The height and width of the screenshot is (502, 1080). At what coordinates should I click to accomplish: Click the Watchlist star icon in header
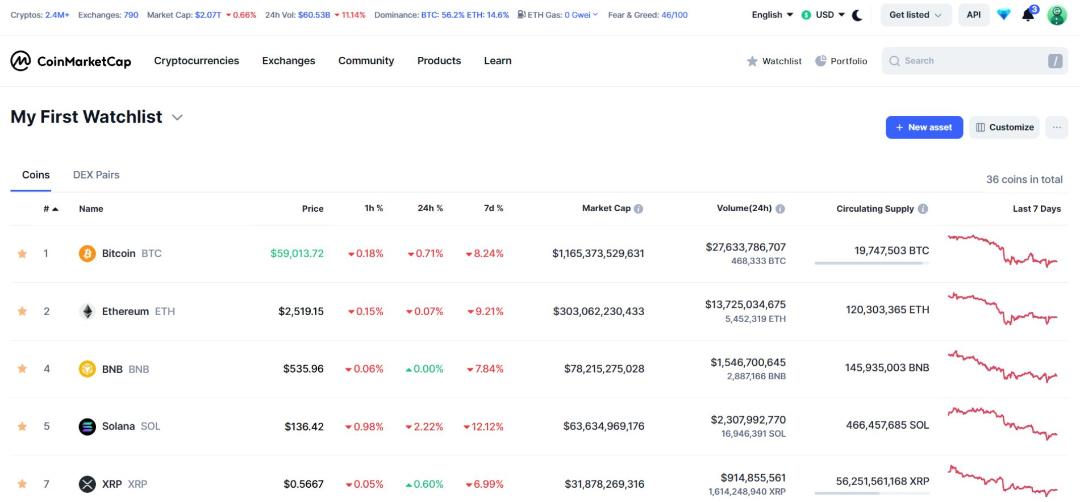point(752,61)
